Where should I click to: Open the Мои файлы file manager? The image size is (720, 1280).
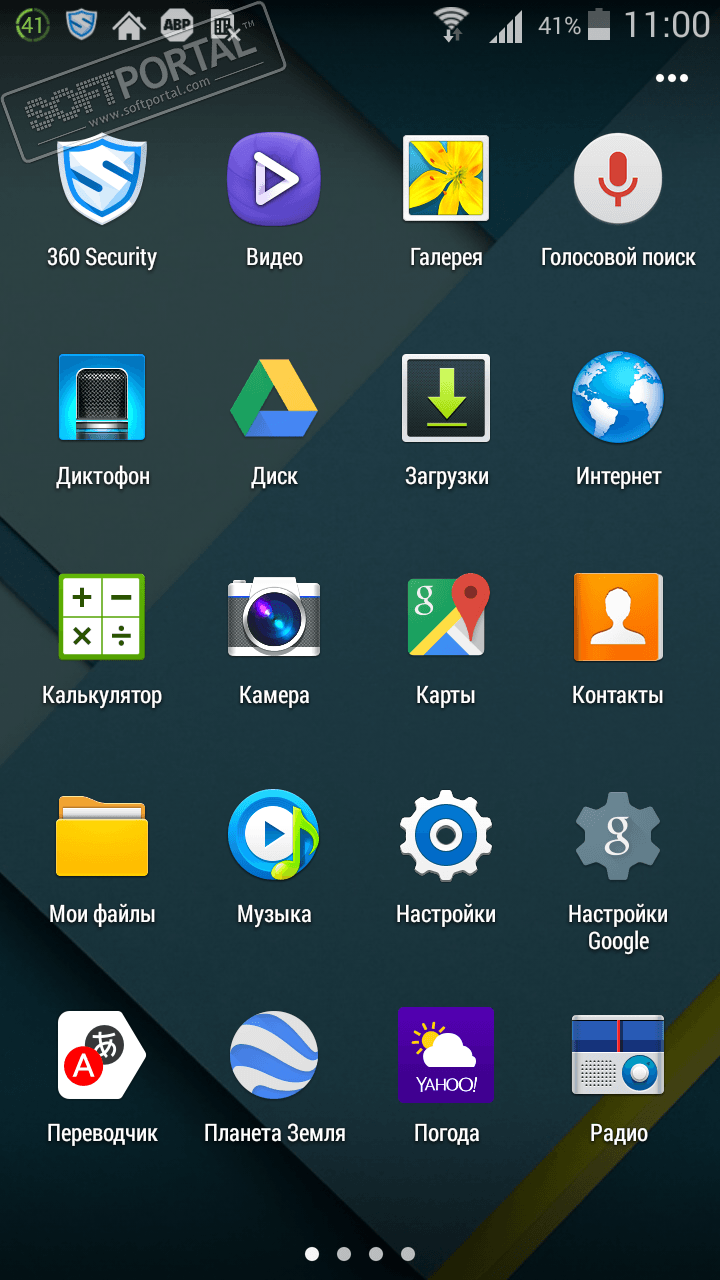(x=102, y=835)
